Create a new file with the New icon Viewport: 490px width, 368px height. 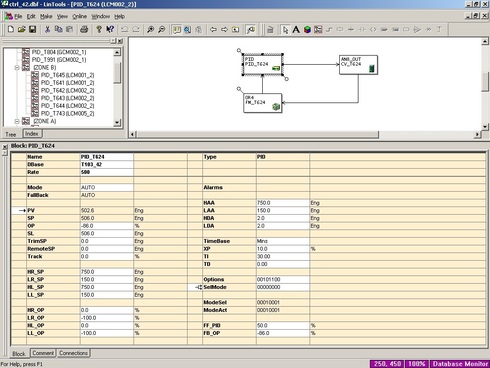point(11,29)
